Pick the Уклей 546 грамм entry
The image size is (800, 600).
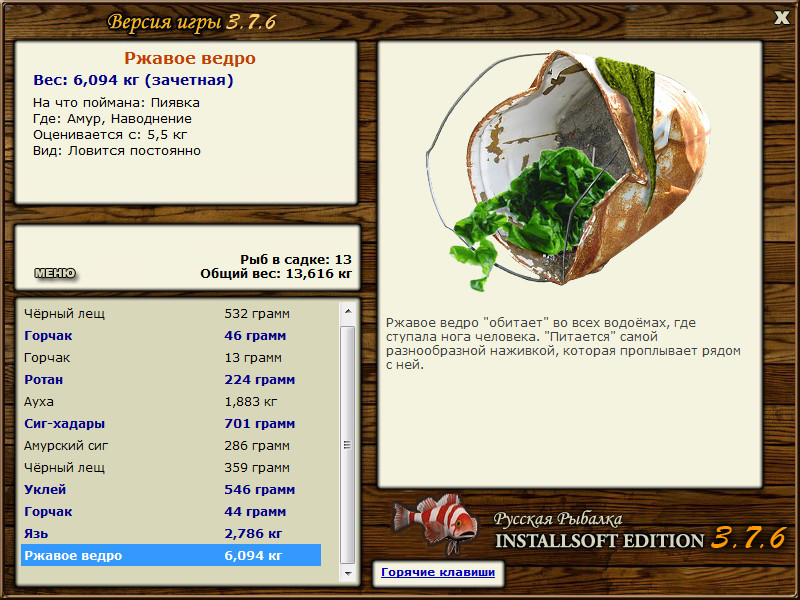pos(171,489)
